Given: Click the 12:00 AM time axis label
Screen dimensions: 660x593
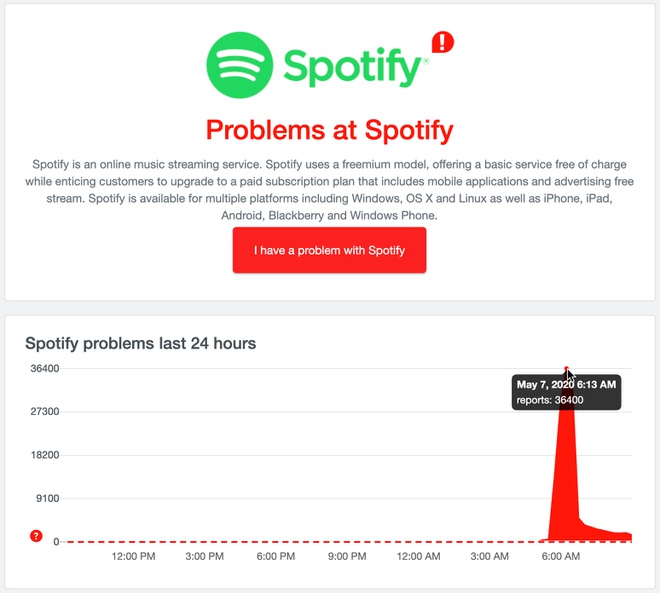Looking at the screenshot, I should [x=420, y=556].
